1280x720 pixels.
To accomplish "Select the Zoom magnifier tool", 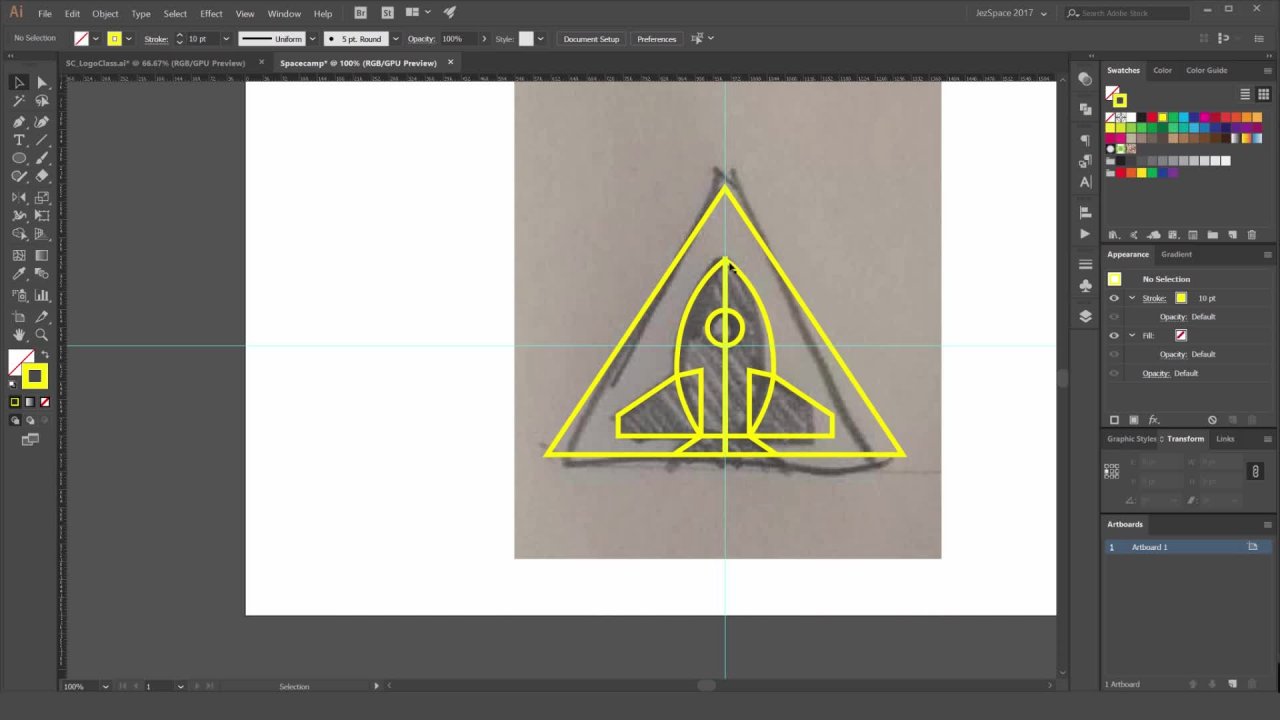I will (42, 335).
